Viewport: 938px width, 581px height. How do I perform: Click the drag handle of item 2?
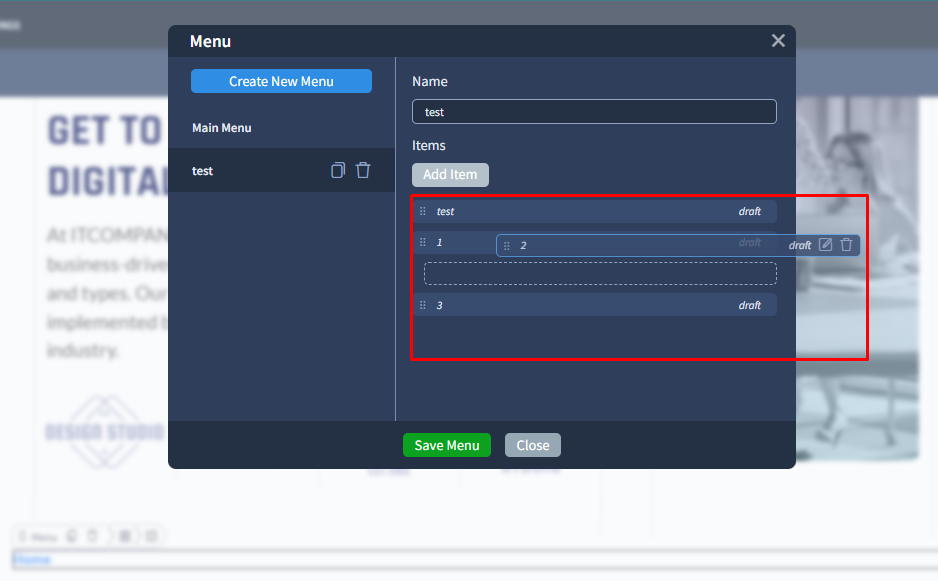coord(507,246)
